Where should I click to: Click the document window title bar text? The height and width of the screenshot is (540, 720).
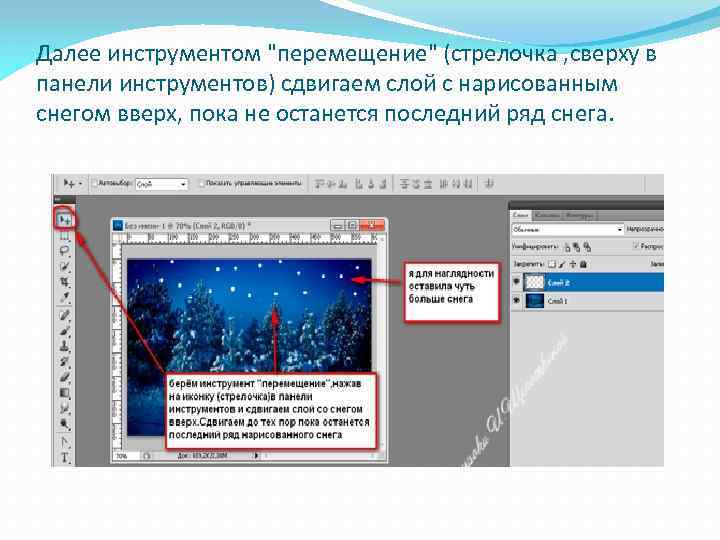tap(188, 225)
